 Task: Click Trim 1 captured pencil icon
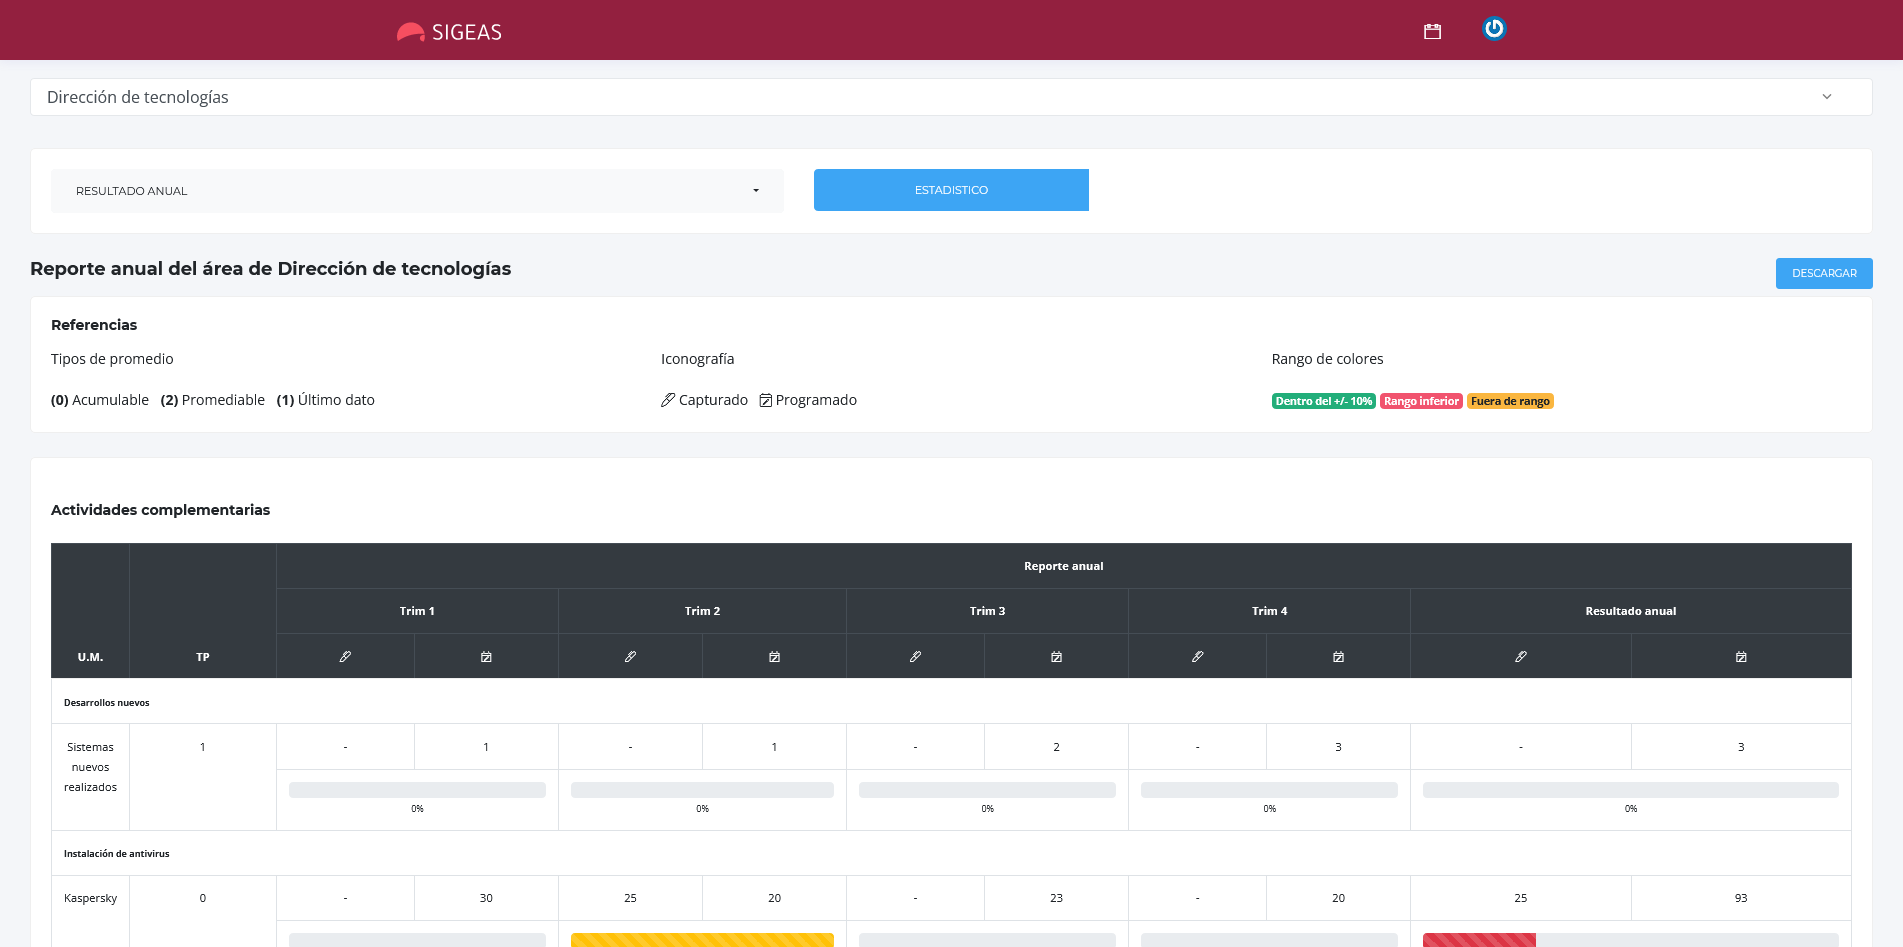click(345, 657)
